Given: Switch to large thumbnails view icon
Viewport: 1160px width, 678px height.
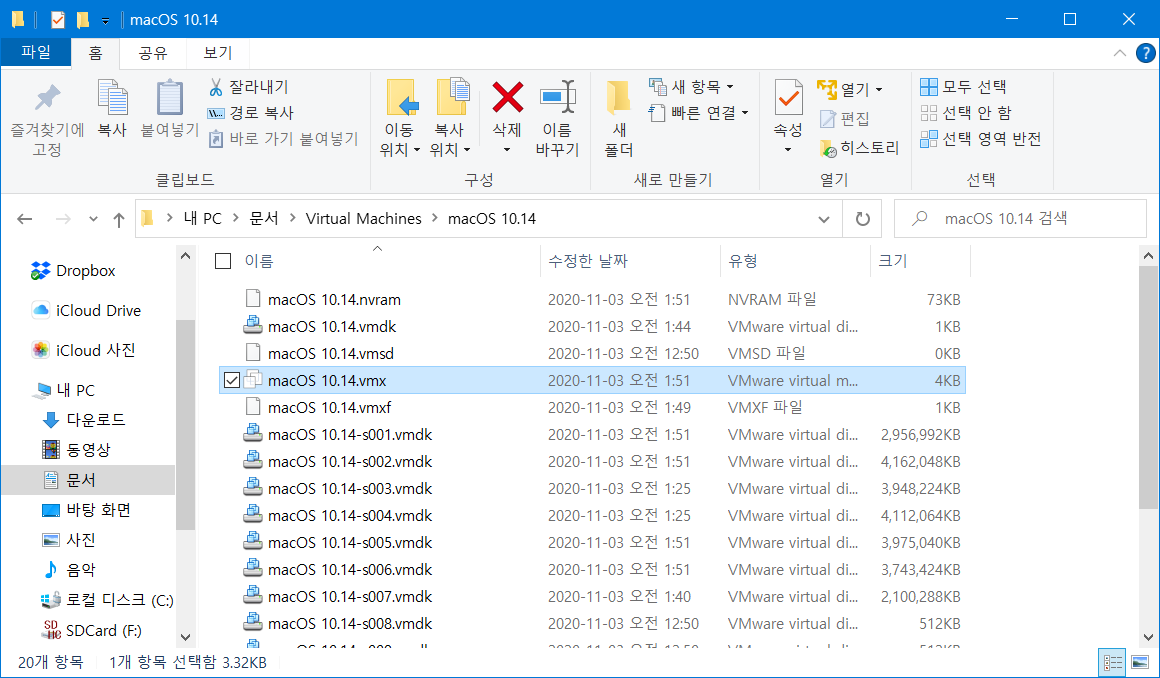Looking at the screenshot, I should (x=1140, y=662).
